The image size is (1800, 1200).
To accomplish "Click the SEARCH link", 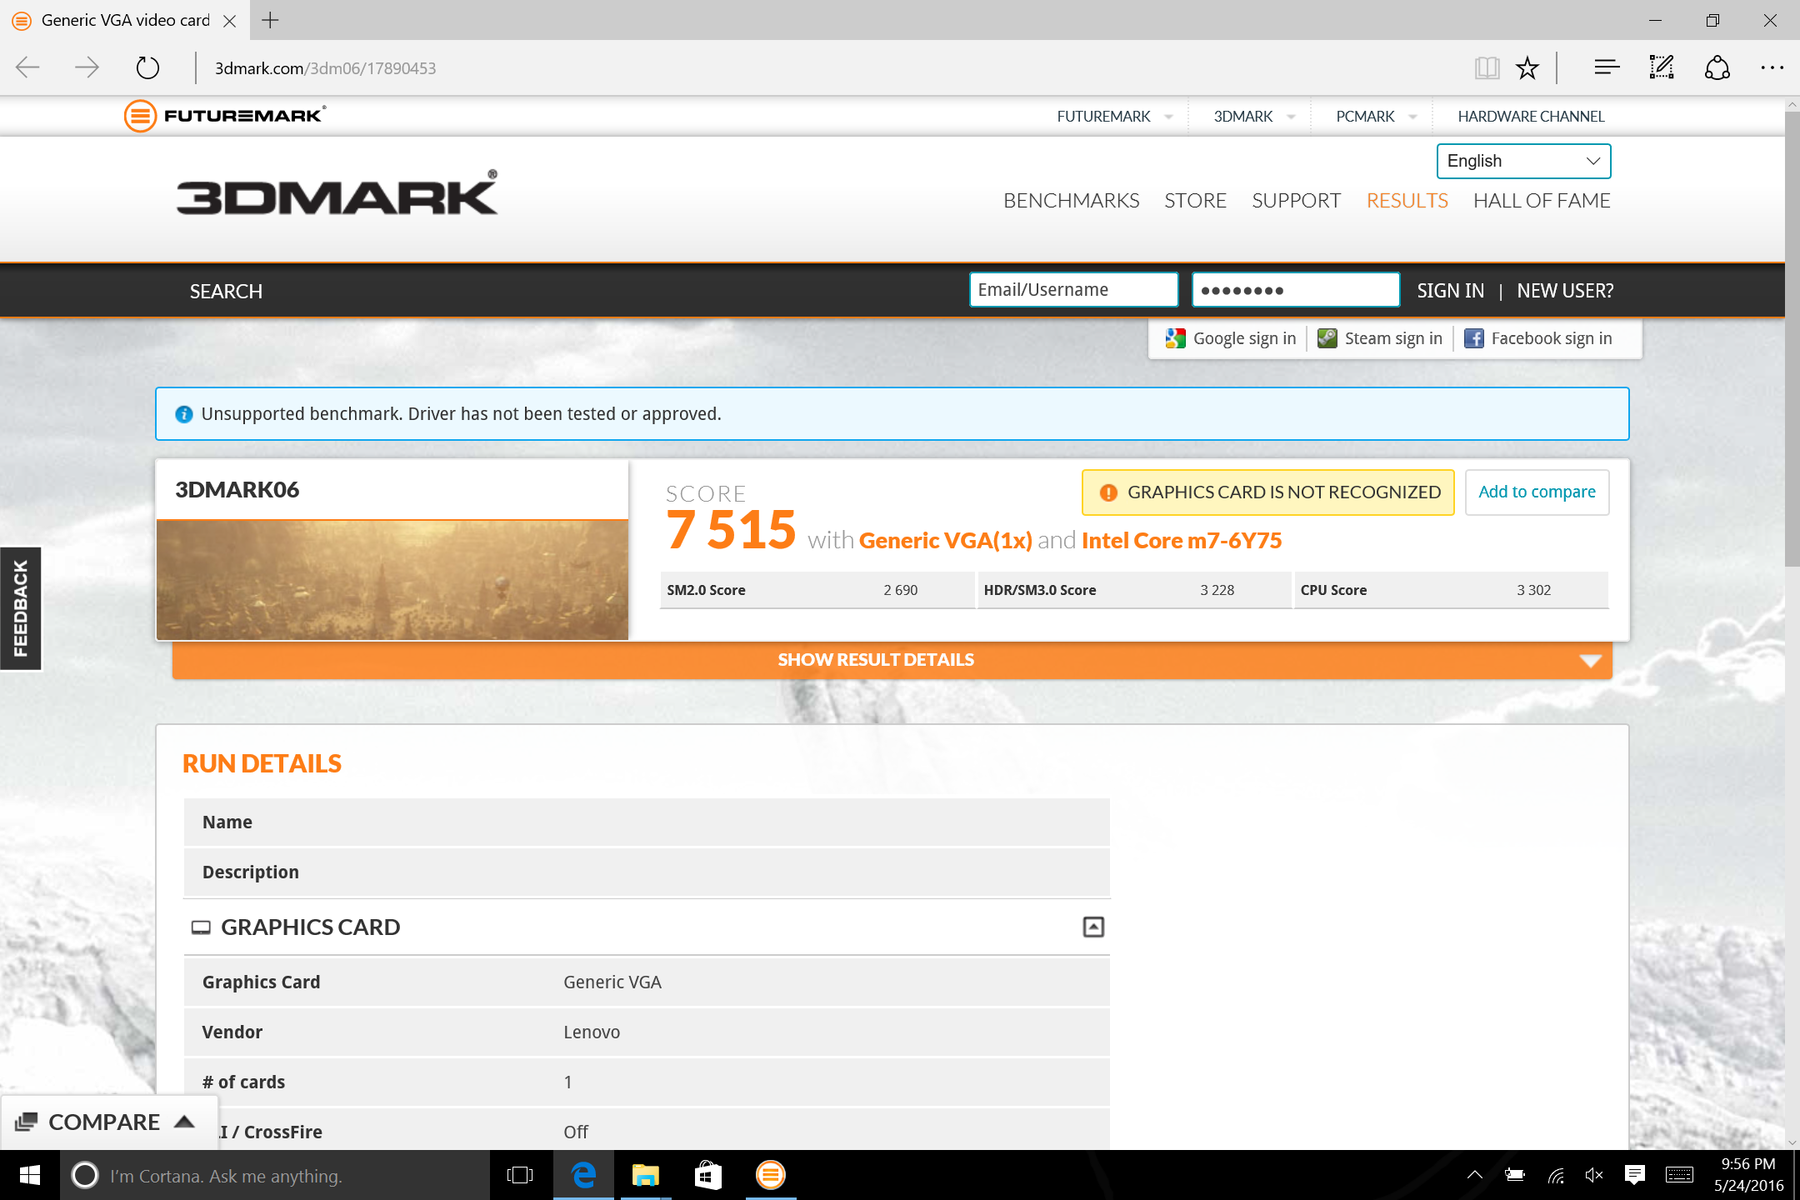I will (x=226, y=291).
